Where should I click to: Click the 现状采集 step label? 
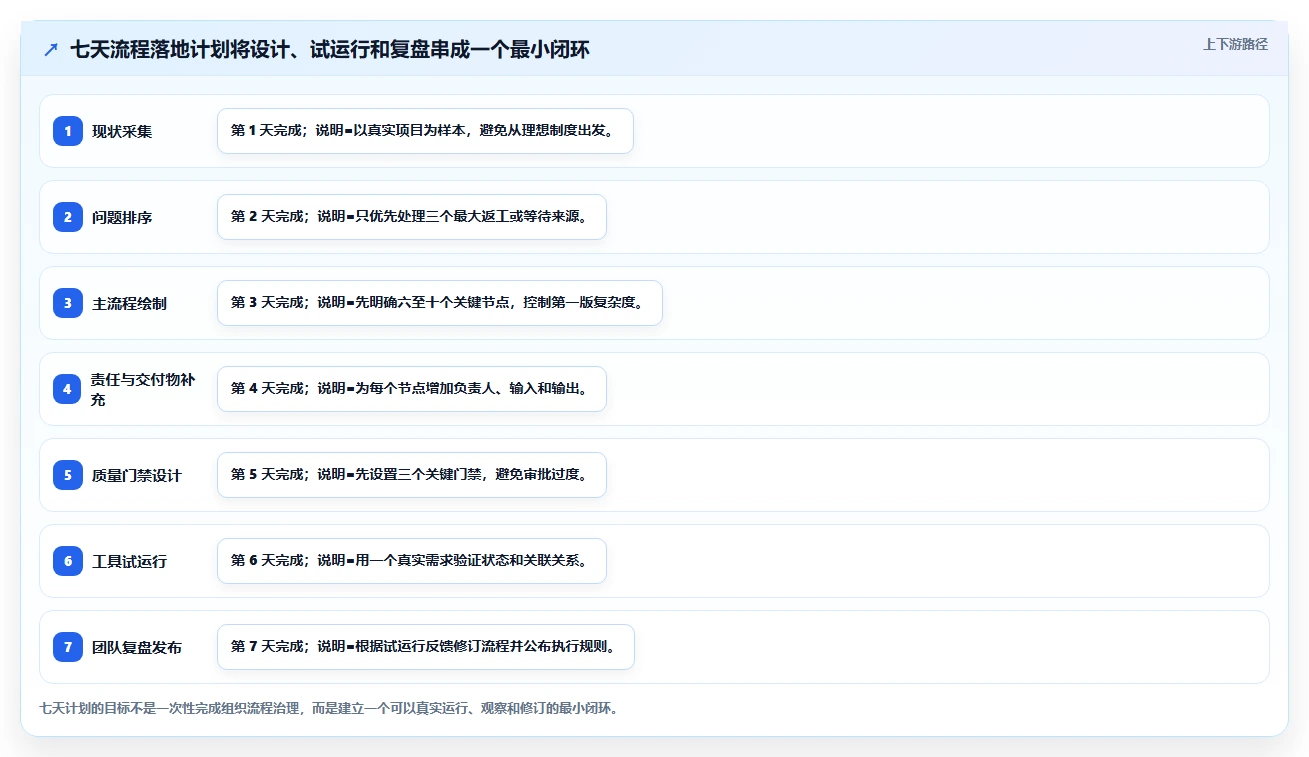[122, 131]
